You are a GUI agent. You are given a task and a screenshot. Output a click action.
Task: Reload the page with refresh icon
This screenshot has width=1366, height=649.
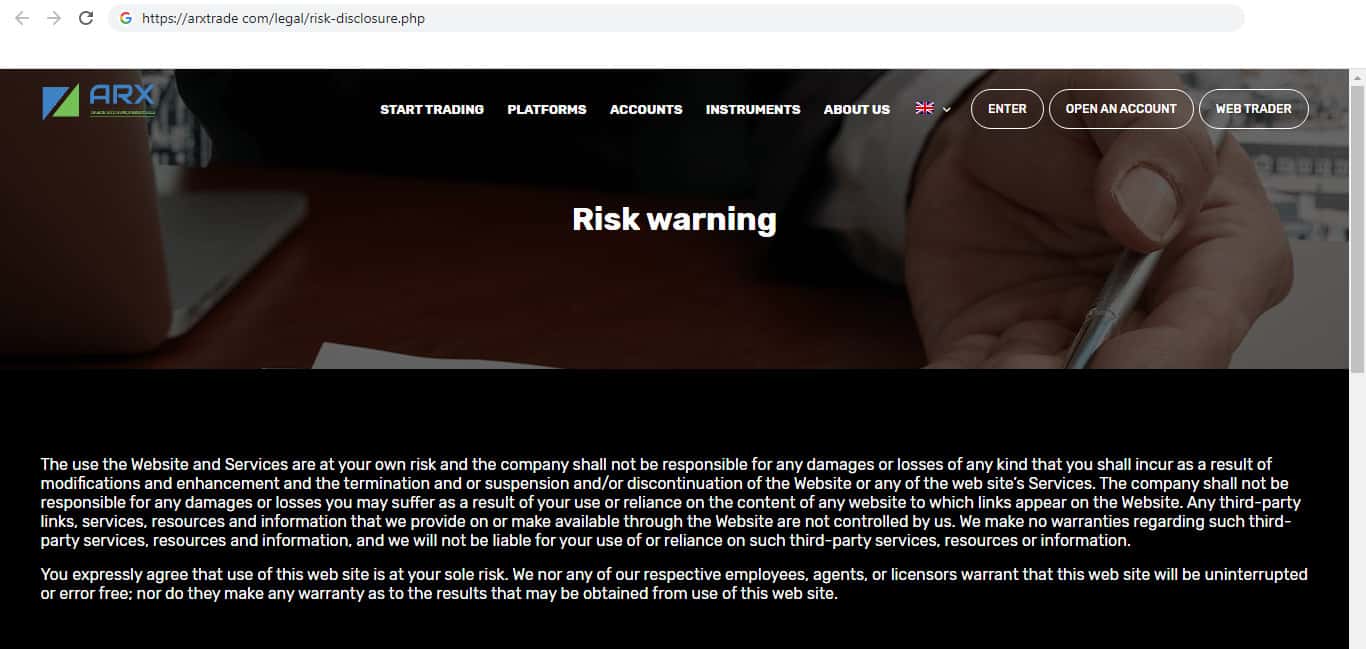(x=86, y=18)
